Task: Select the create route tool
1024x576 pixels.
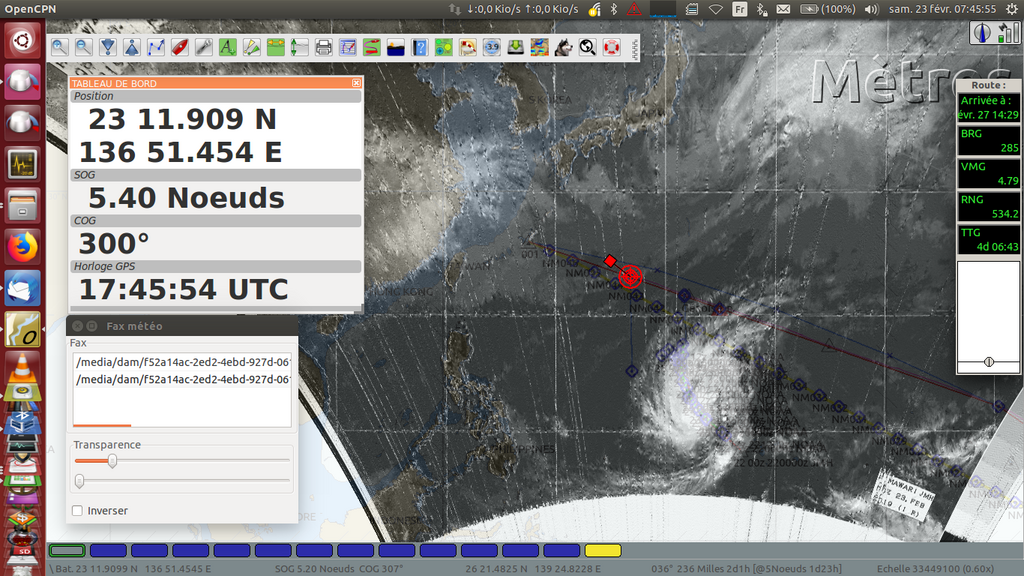Action: click(156, 47)
